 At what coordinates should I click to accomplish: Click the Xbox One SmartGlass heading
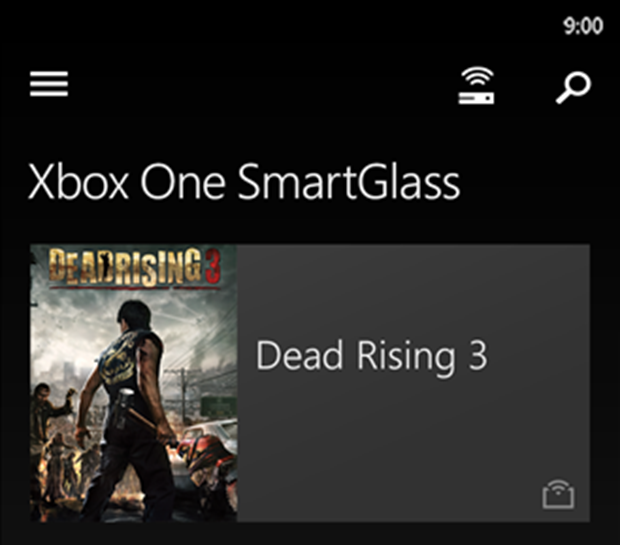click(244, 182)
